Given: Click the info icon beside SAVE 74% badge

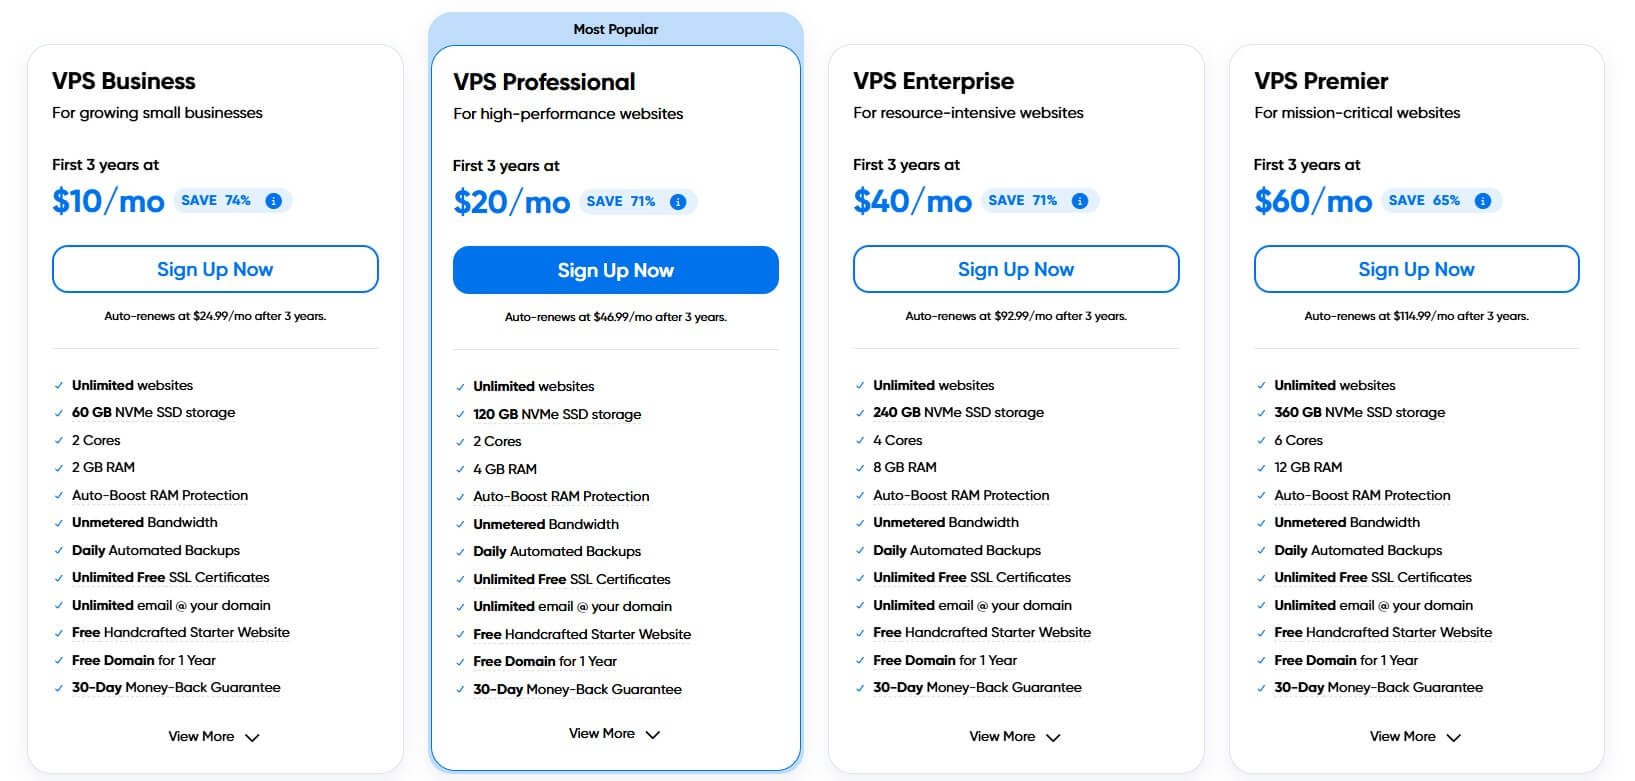Looking at the screenshot, I should click(x=273, y=200).
